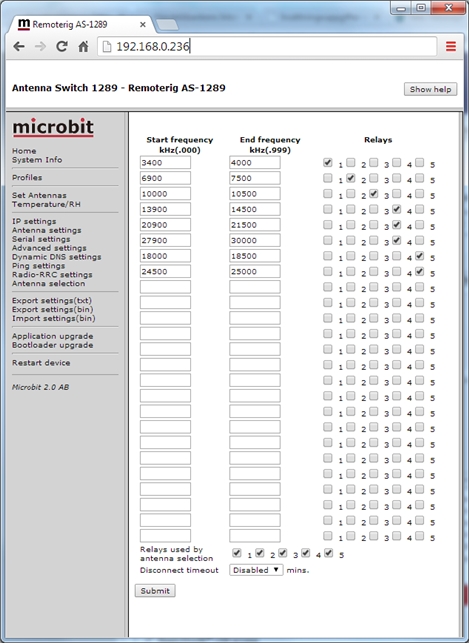
Task: Click start frequency field with 10000
Action: click(165, 194)
